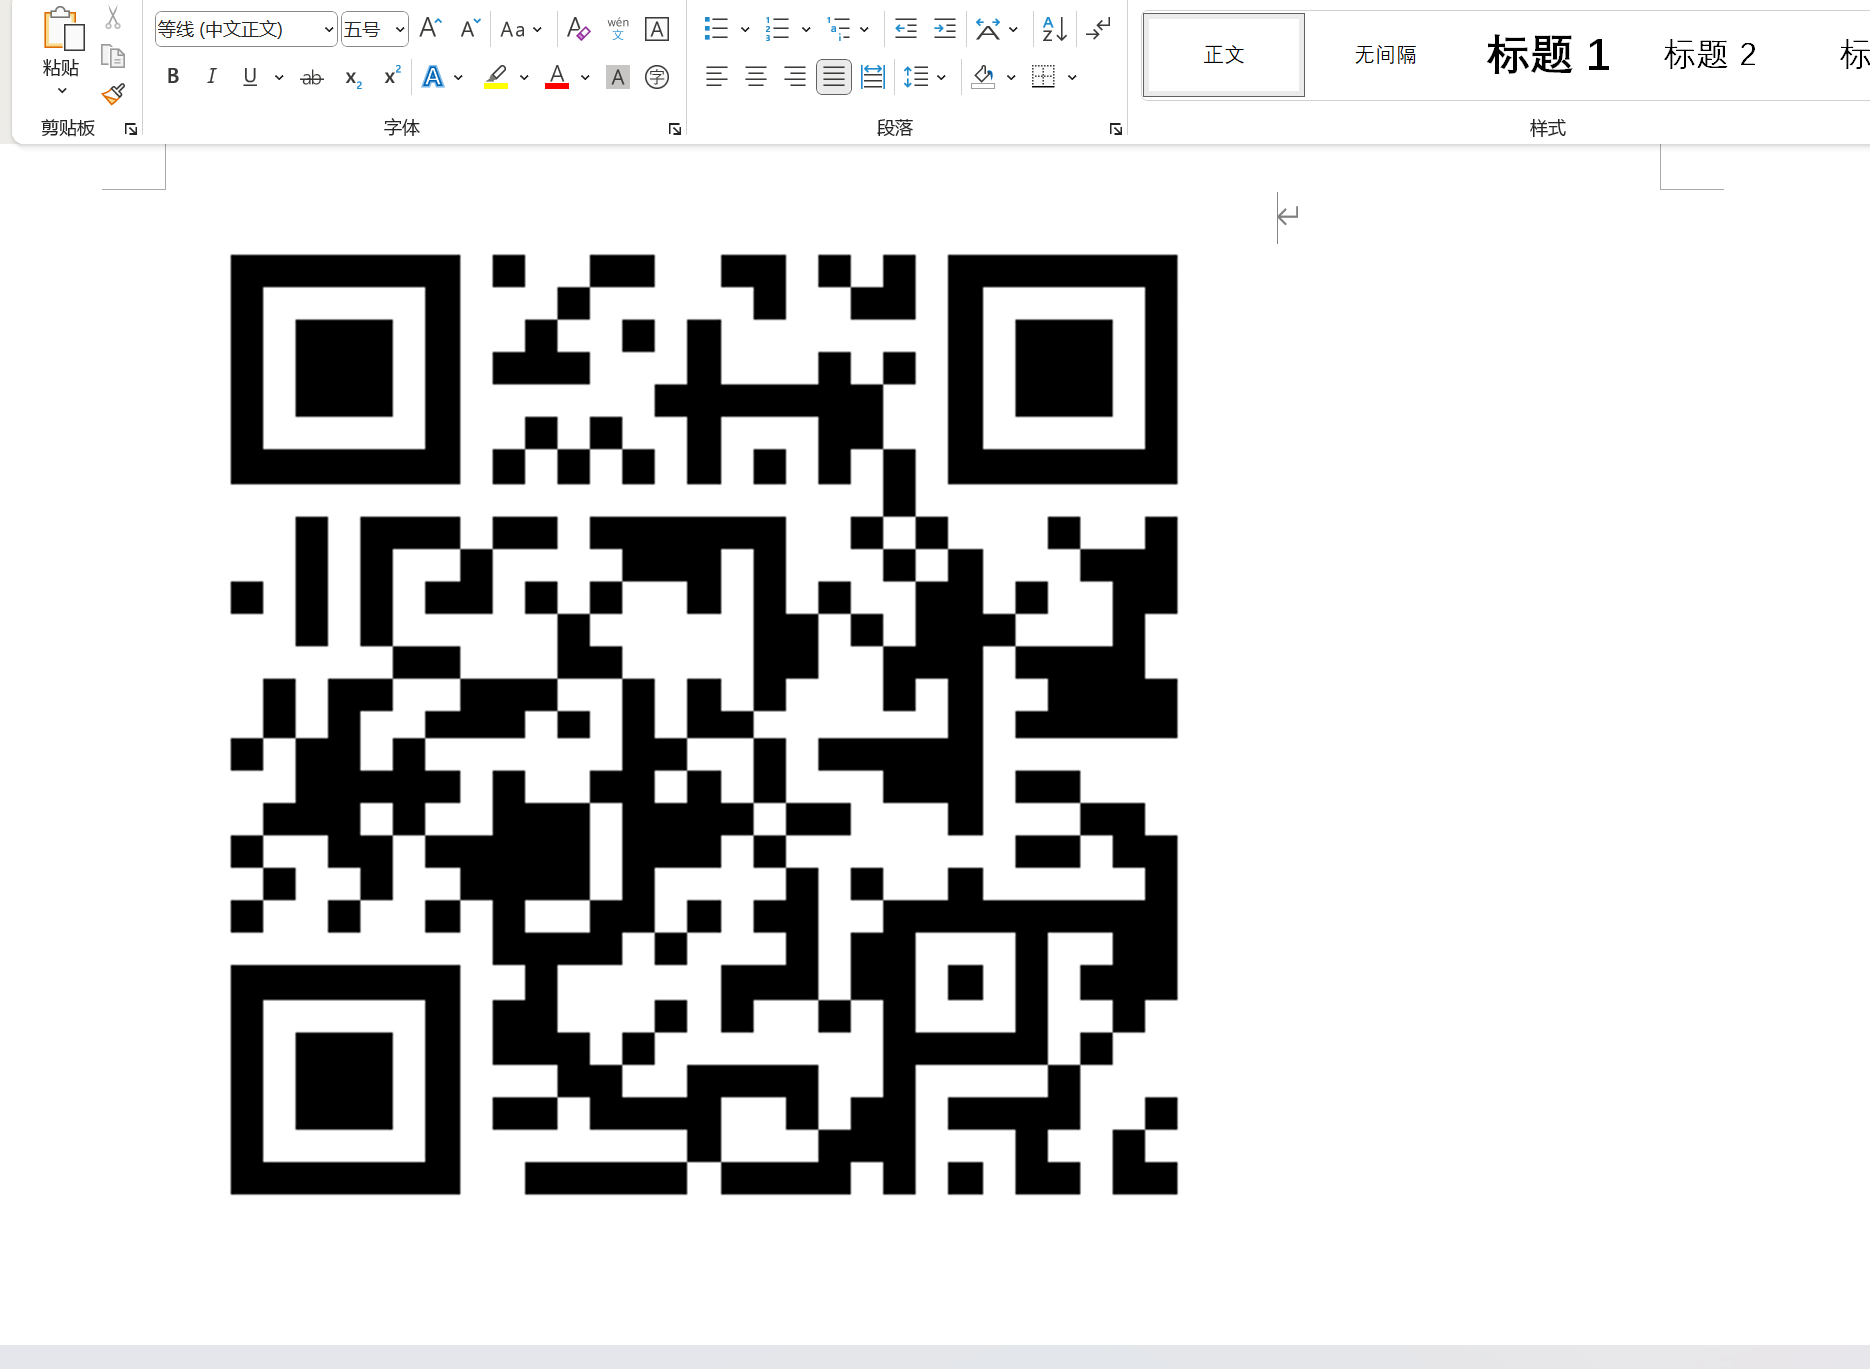
Task: Open the font name dropdown
Action: click(328, 30)
